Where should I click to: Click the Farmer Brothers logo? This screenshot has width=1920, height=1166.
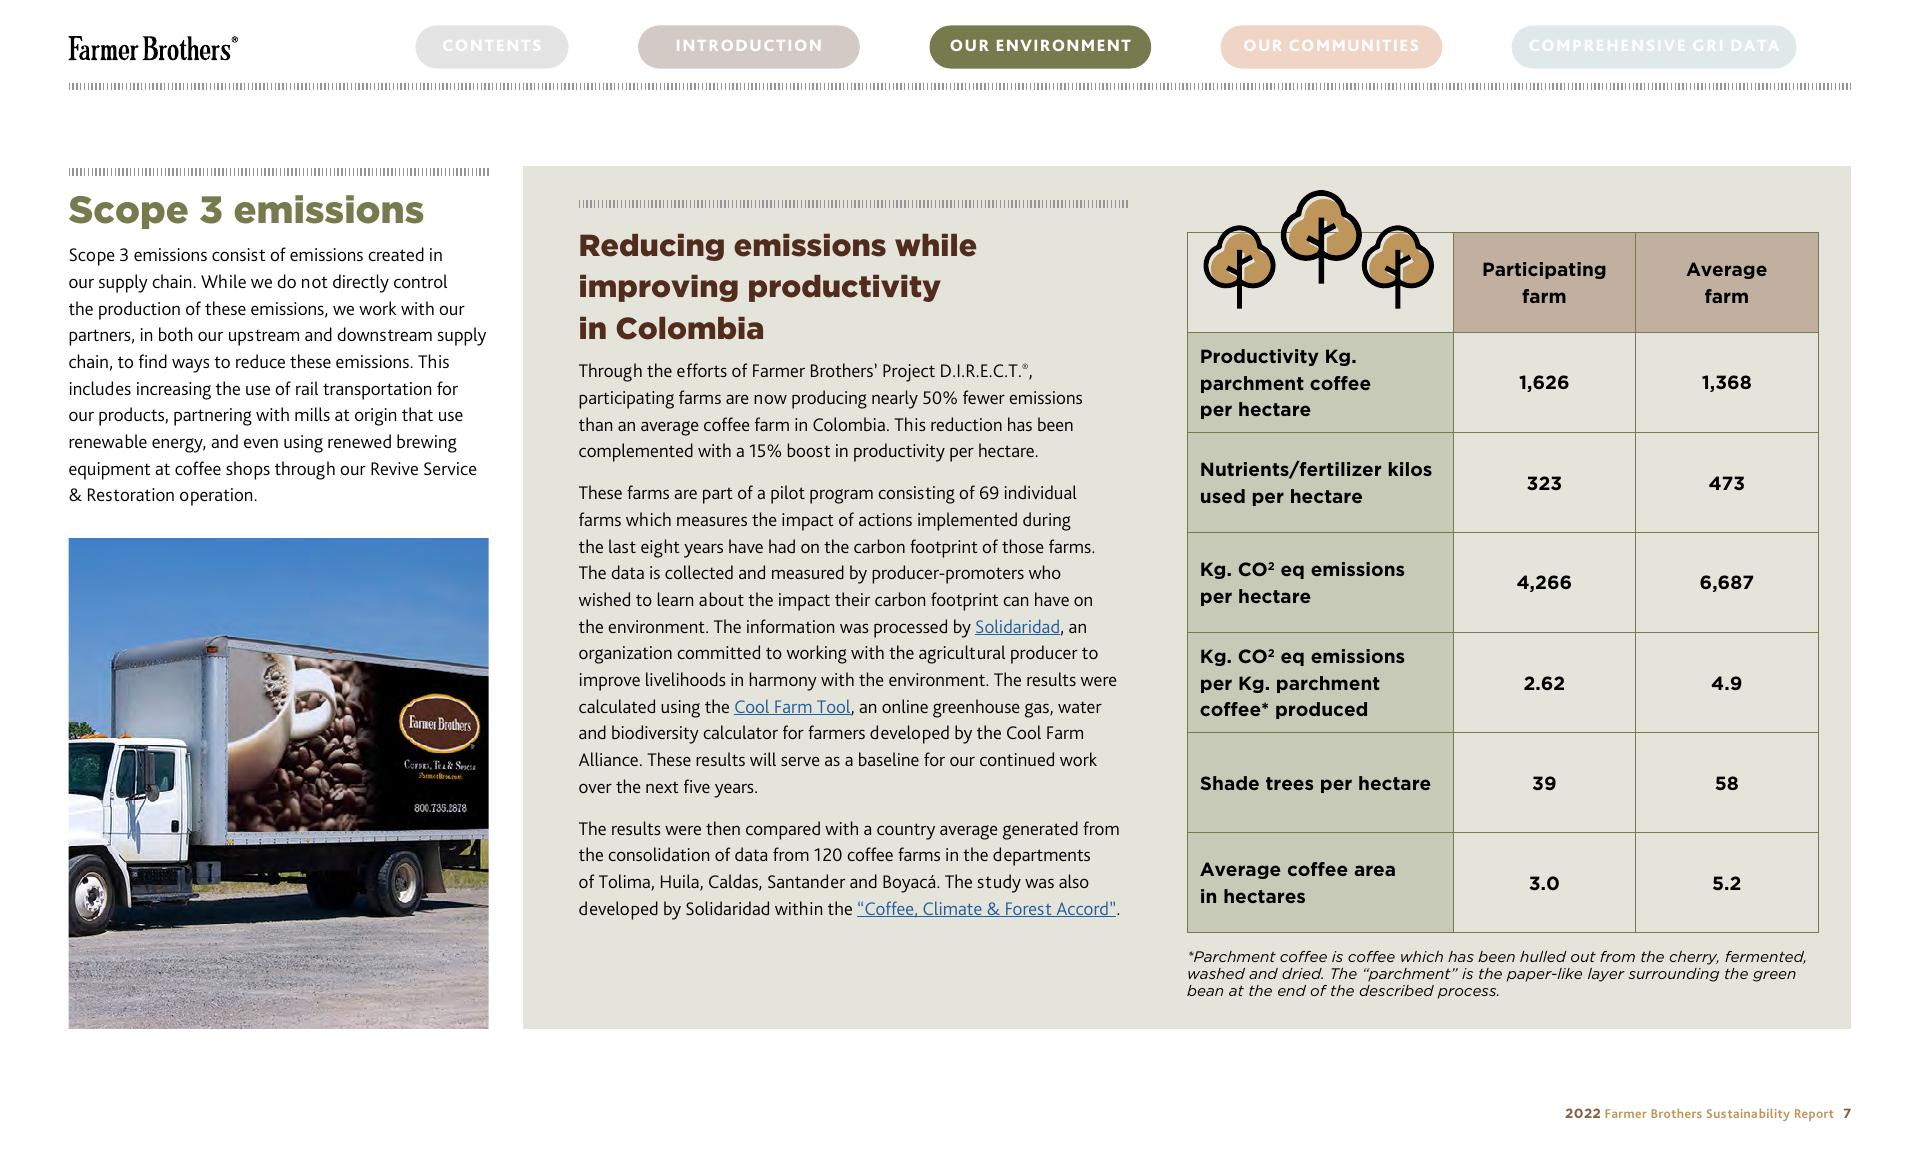click(153, 48)
